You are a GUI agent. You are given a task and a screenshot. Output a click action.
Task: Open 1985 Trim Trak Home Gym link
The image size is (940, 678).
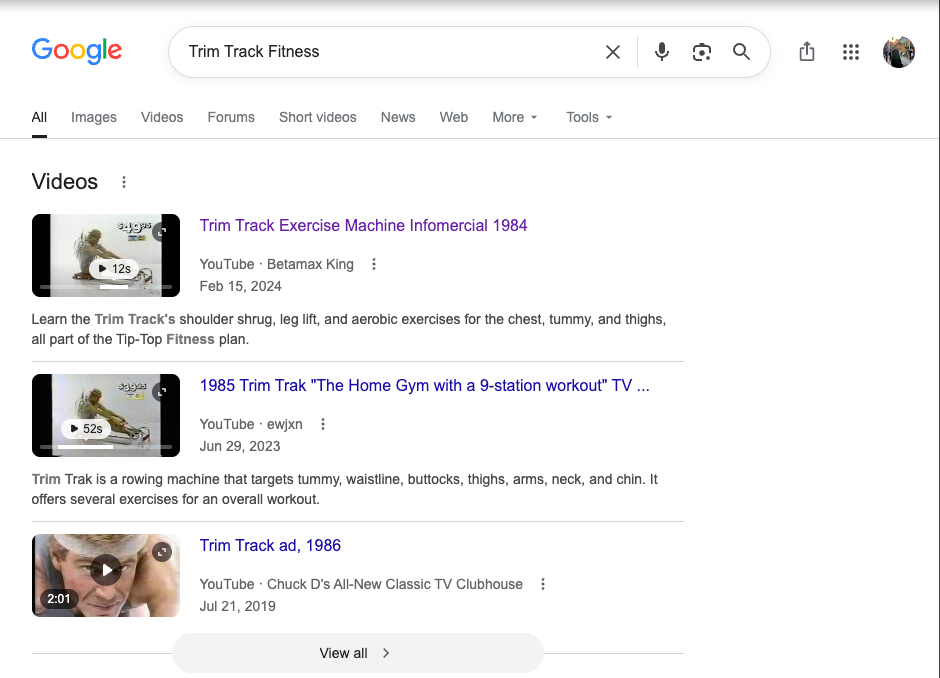[424, 385]
